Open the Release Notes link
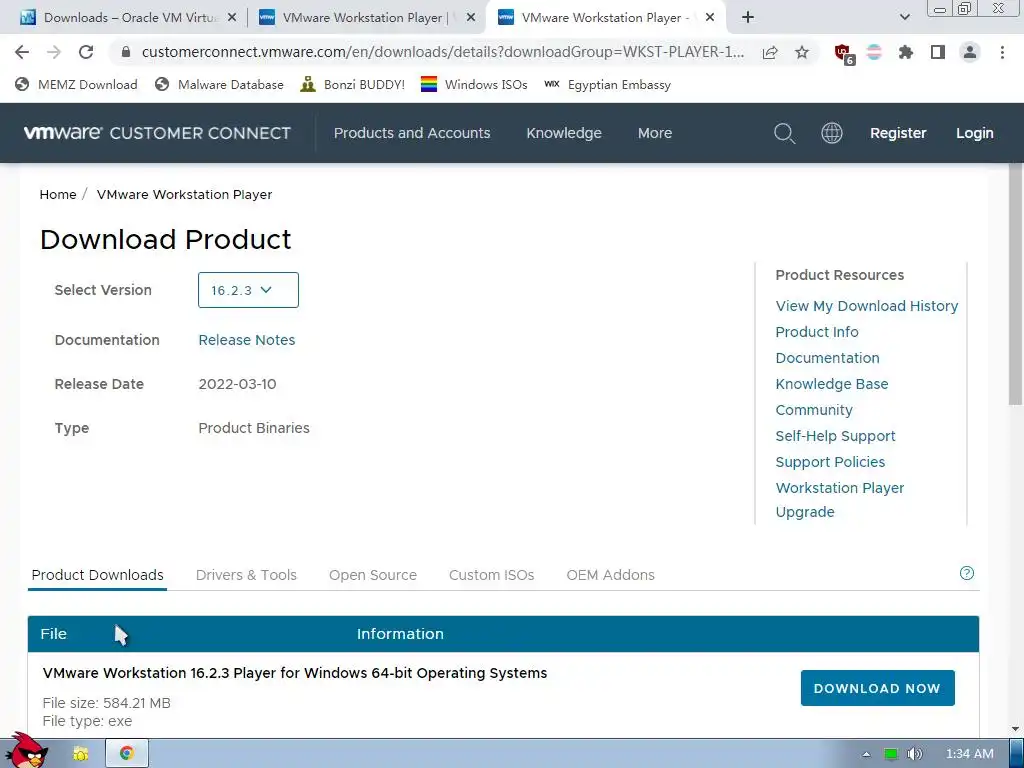The width and height of the screenshot is (1024, 768). point(247,340)
